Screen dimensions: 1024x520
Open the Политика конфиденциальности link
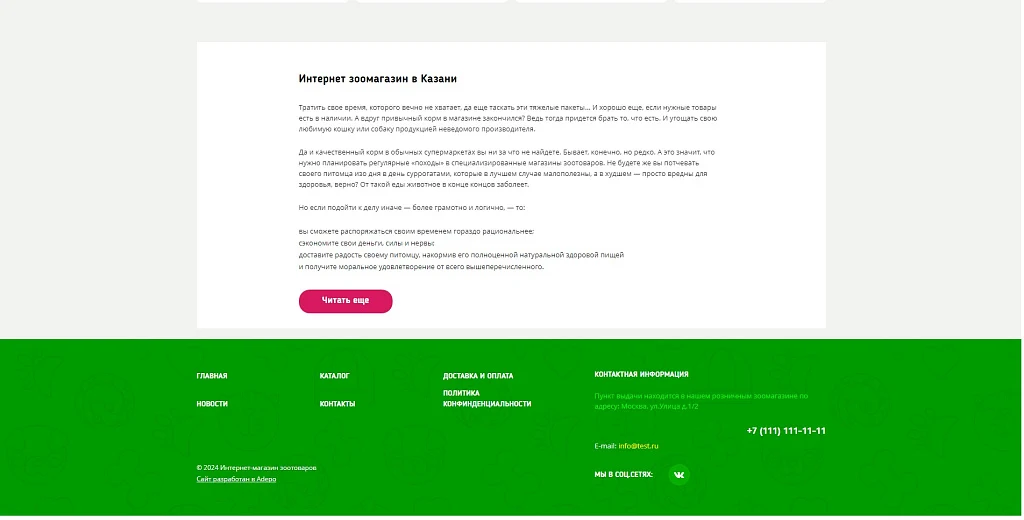[x=487, y=398]
